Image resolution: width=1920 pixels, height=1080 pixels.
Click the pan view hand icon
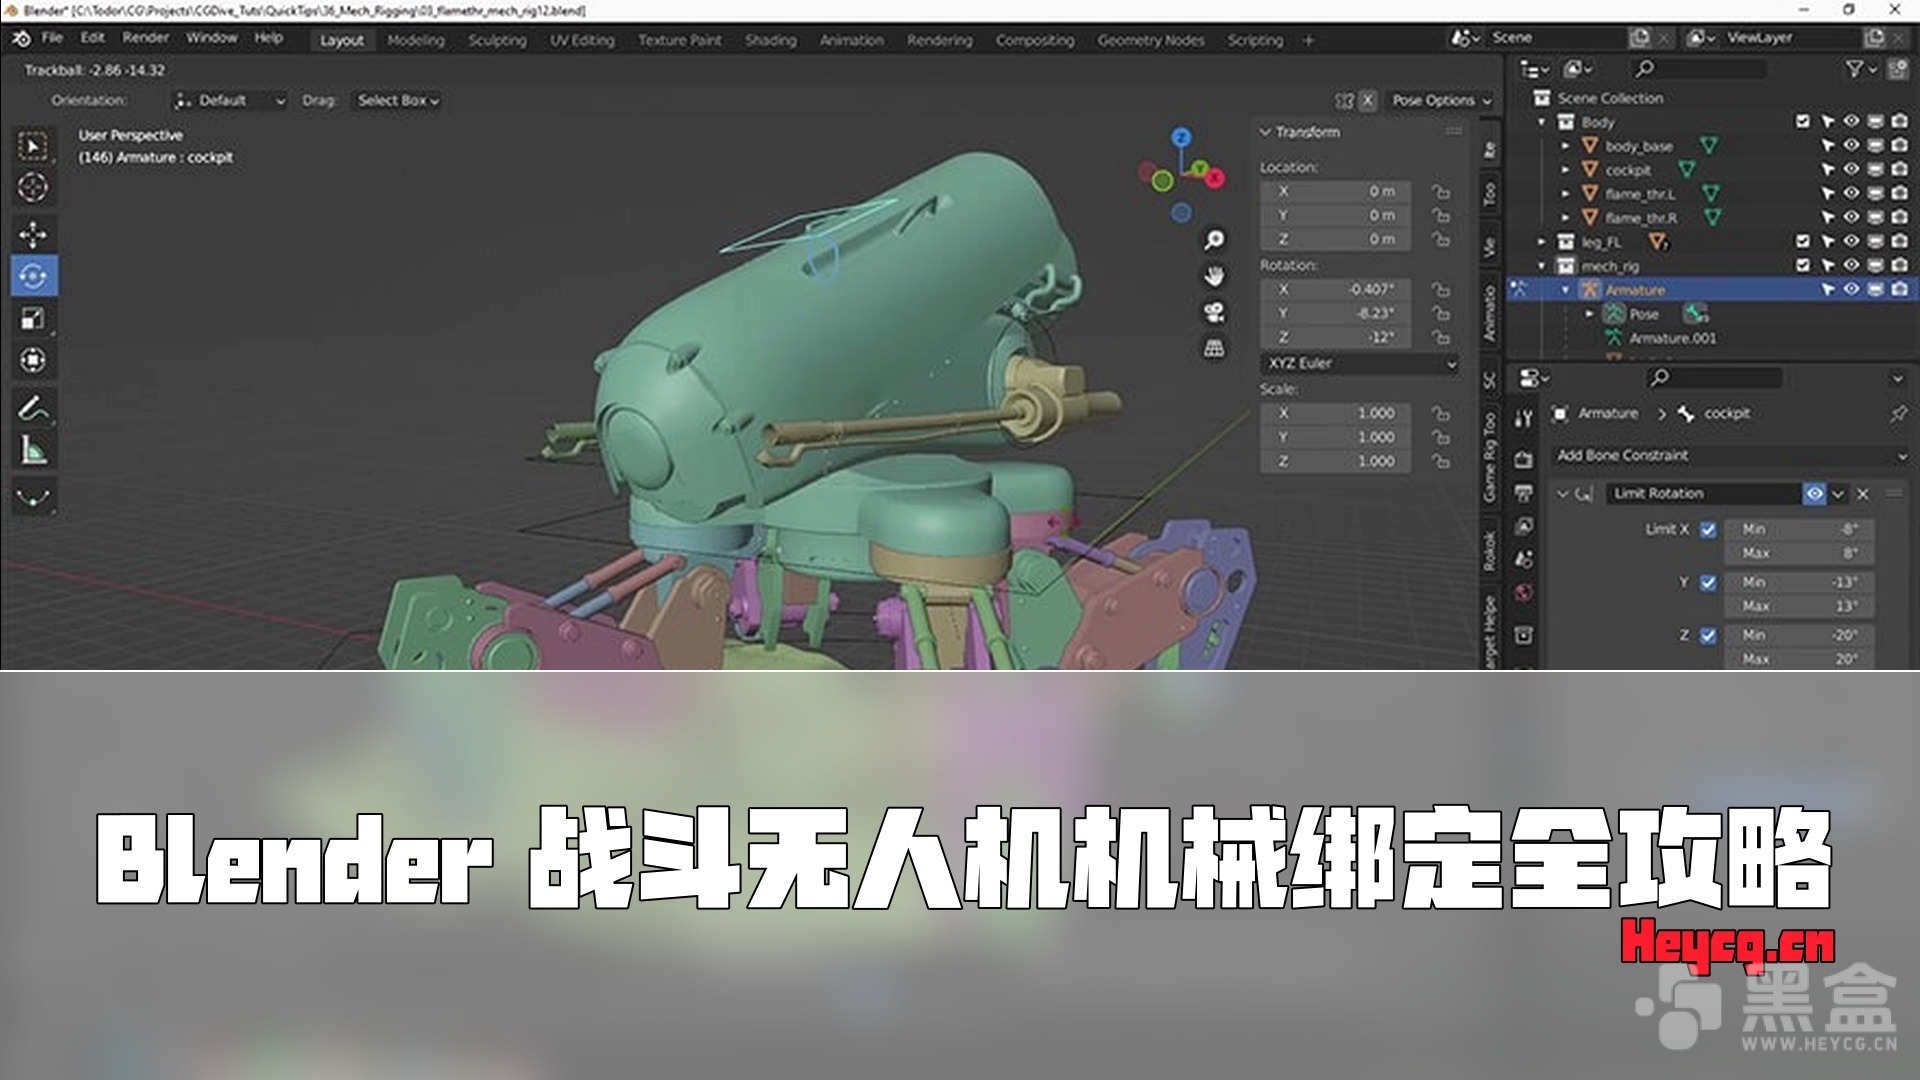click(x=1214, y=277)
